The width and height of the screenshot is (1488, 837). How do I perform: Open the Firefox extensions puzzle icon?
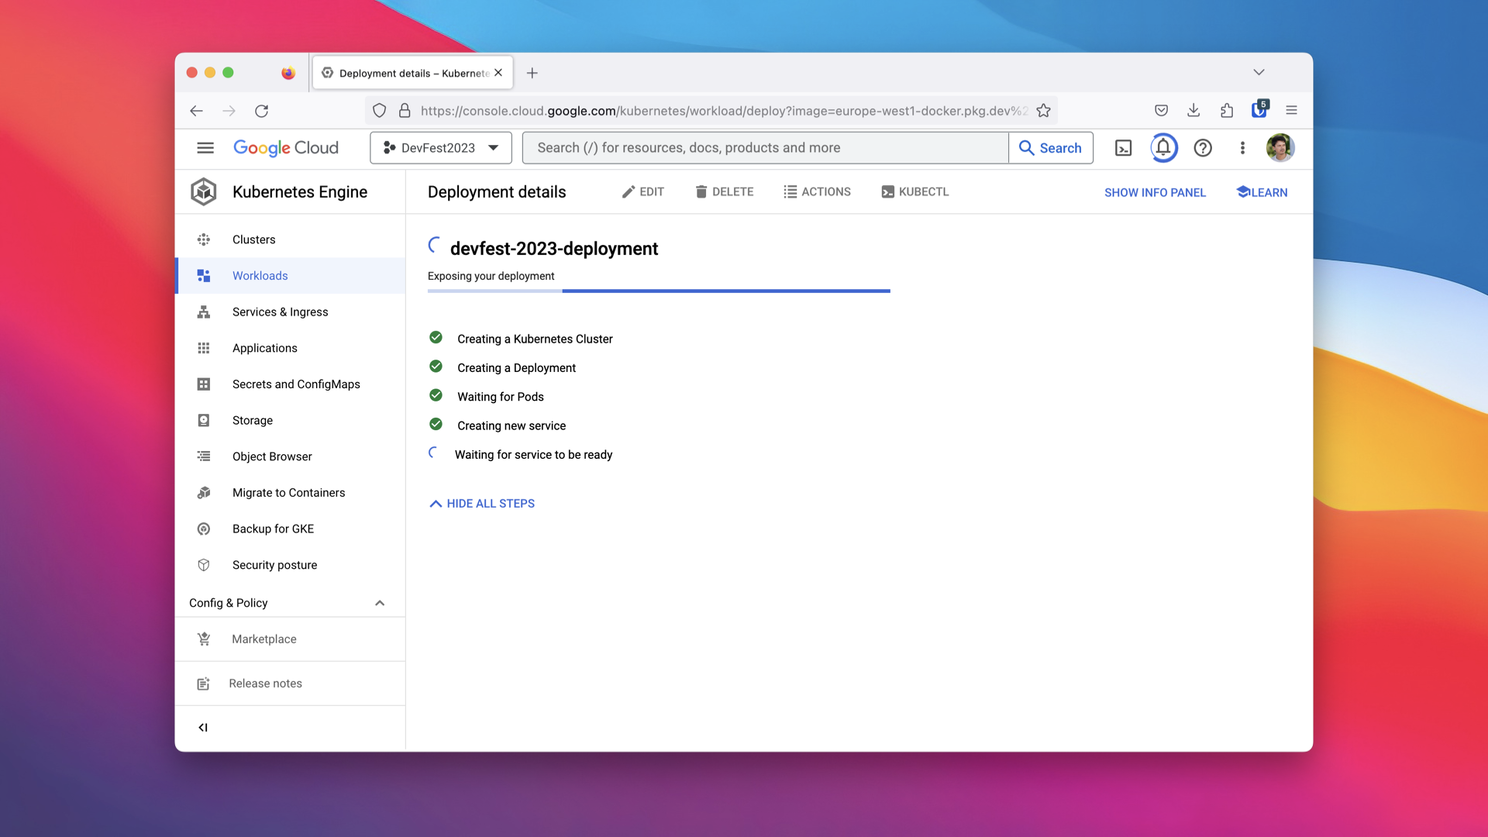point(1227,111)
